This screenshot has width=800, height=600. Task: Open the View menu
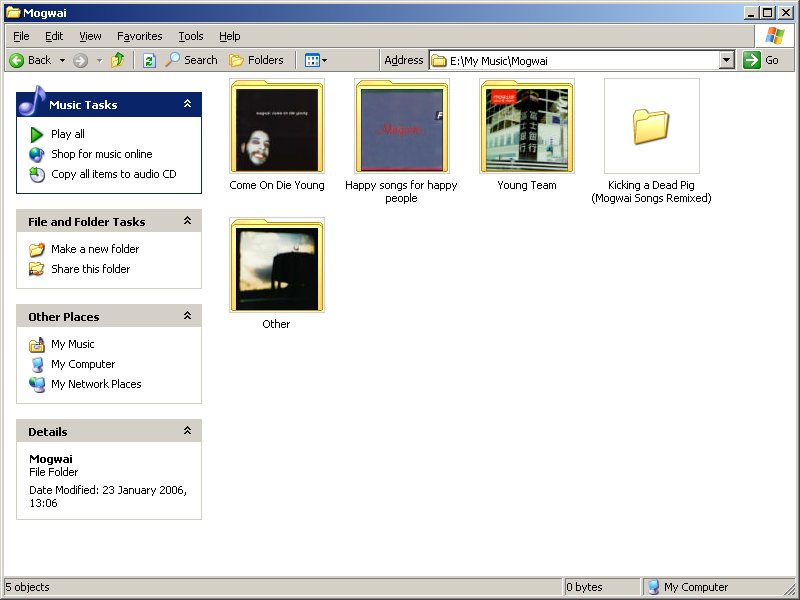(90, 36)
